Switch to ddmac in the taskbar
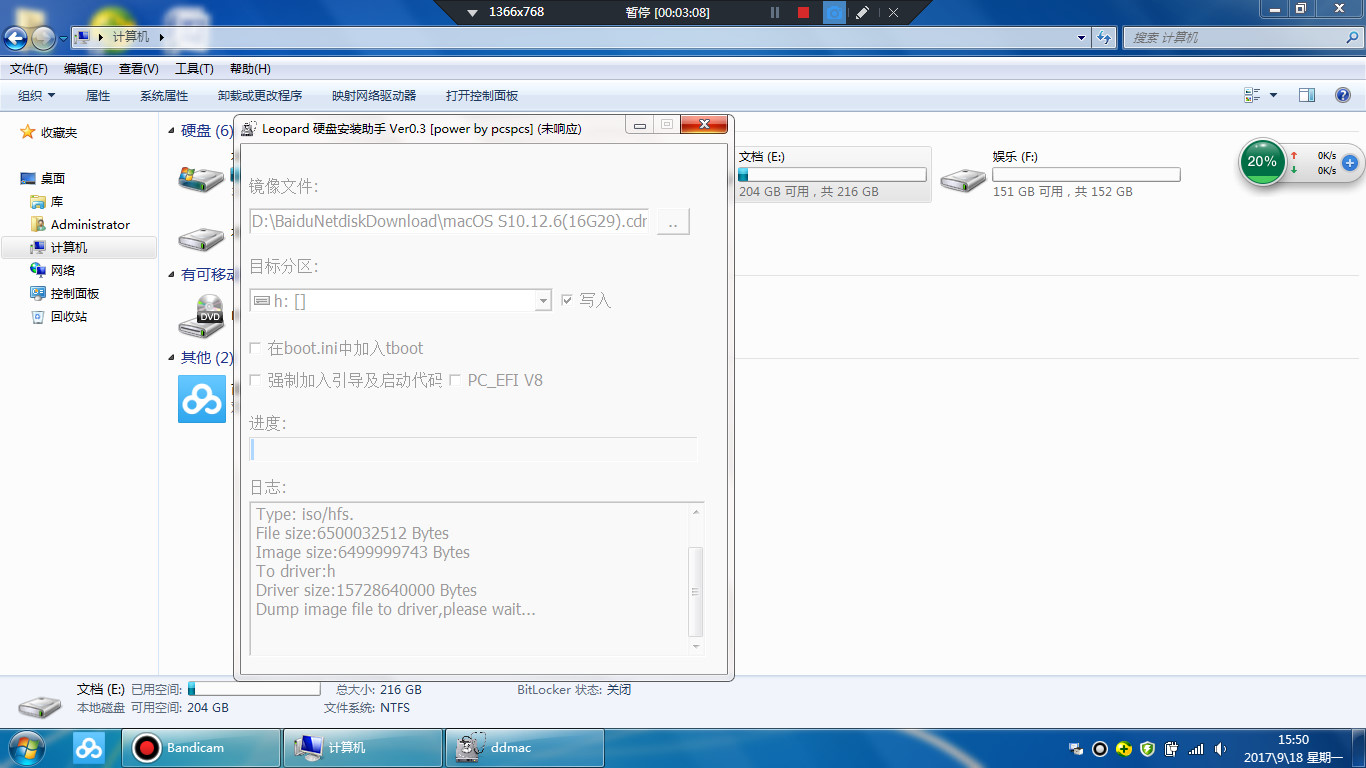Viewport: 1366px width, 768px height. click(525, 748)
